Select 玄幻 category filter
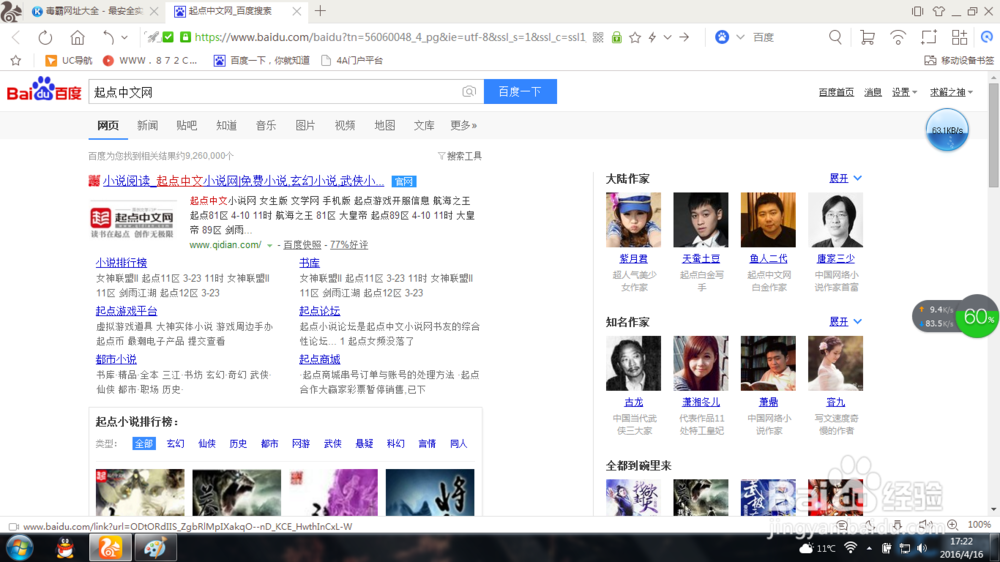 pyautogui.click(x=175, y=443)
